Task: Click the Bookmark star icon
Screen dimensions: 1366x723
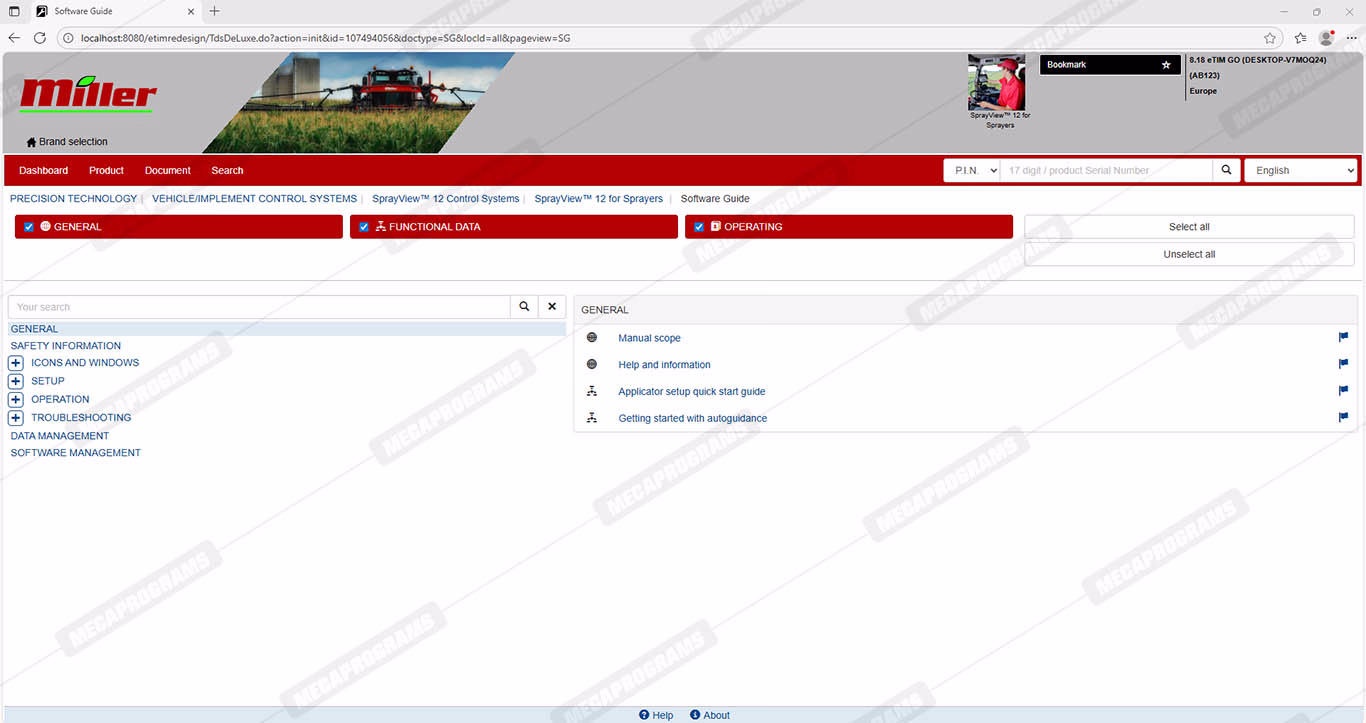Action: [x=1165, y=65]
